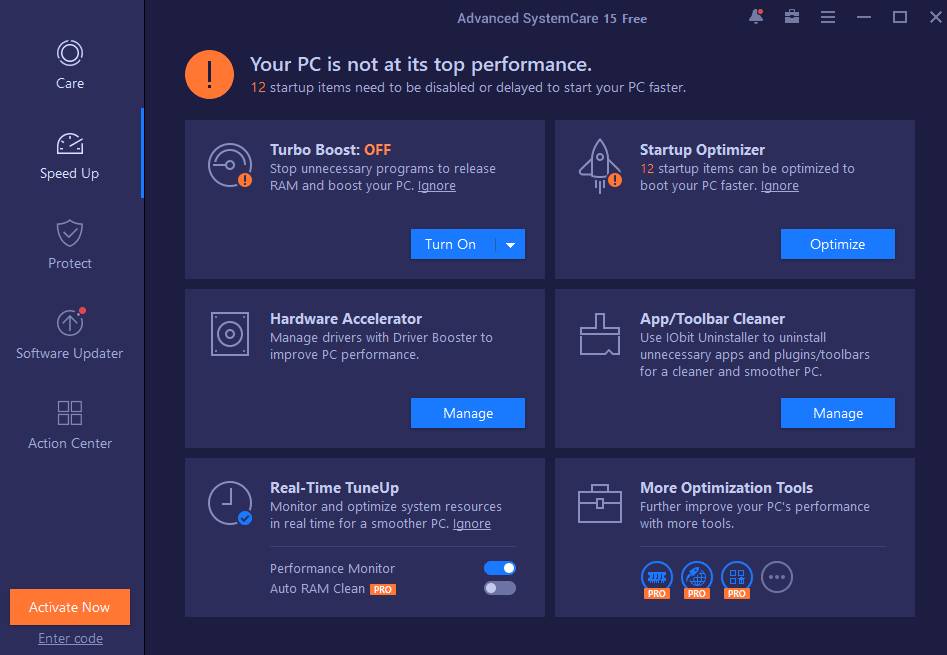The width and height of the screenshot is (947, 655).
Task: Click the notification bell icon
Action: pyautogui.click(x=755, y=16)
